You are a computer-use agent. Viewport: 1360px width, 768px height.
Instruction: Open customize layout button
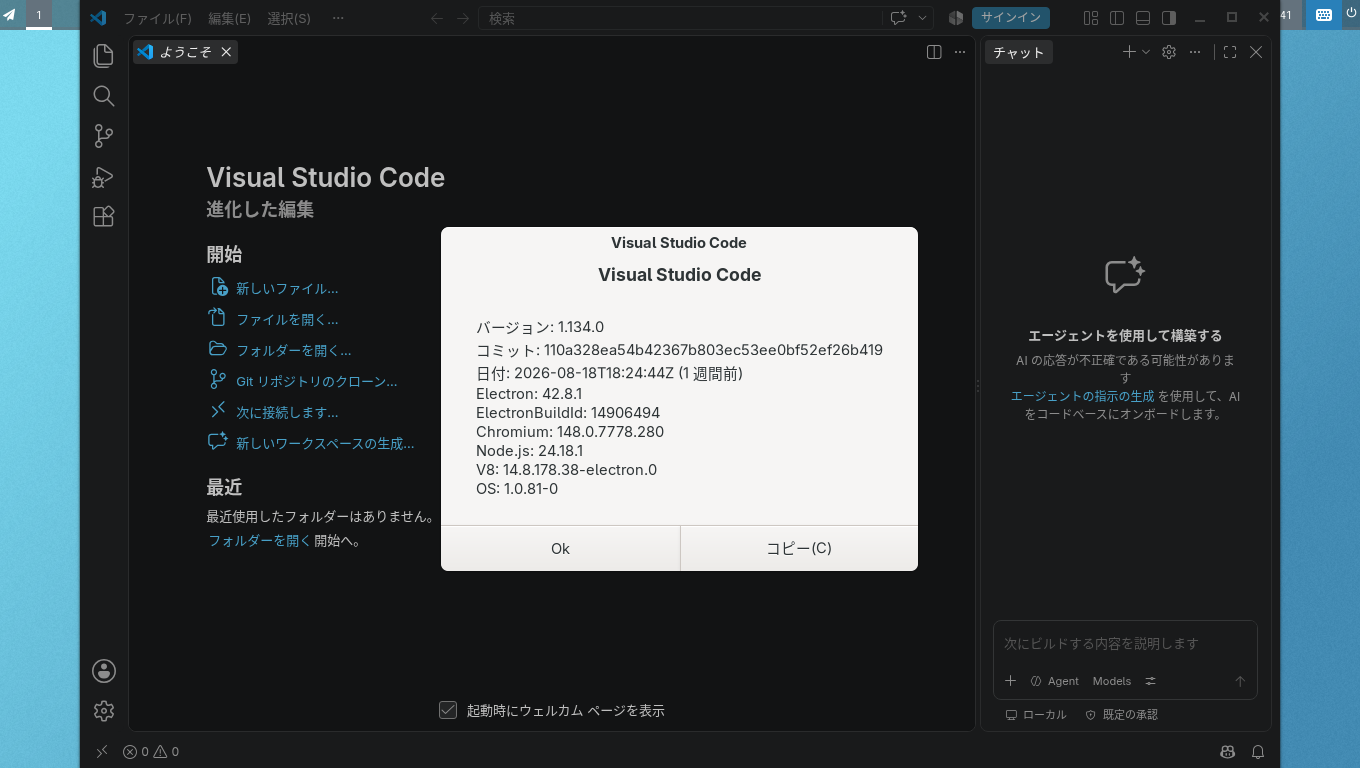click(1091, 18)
